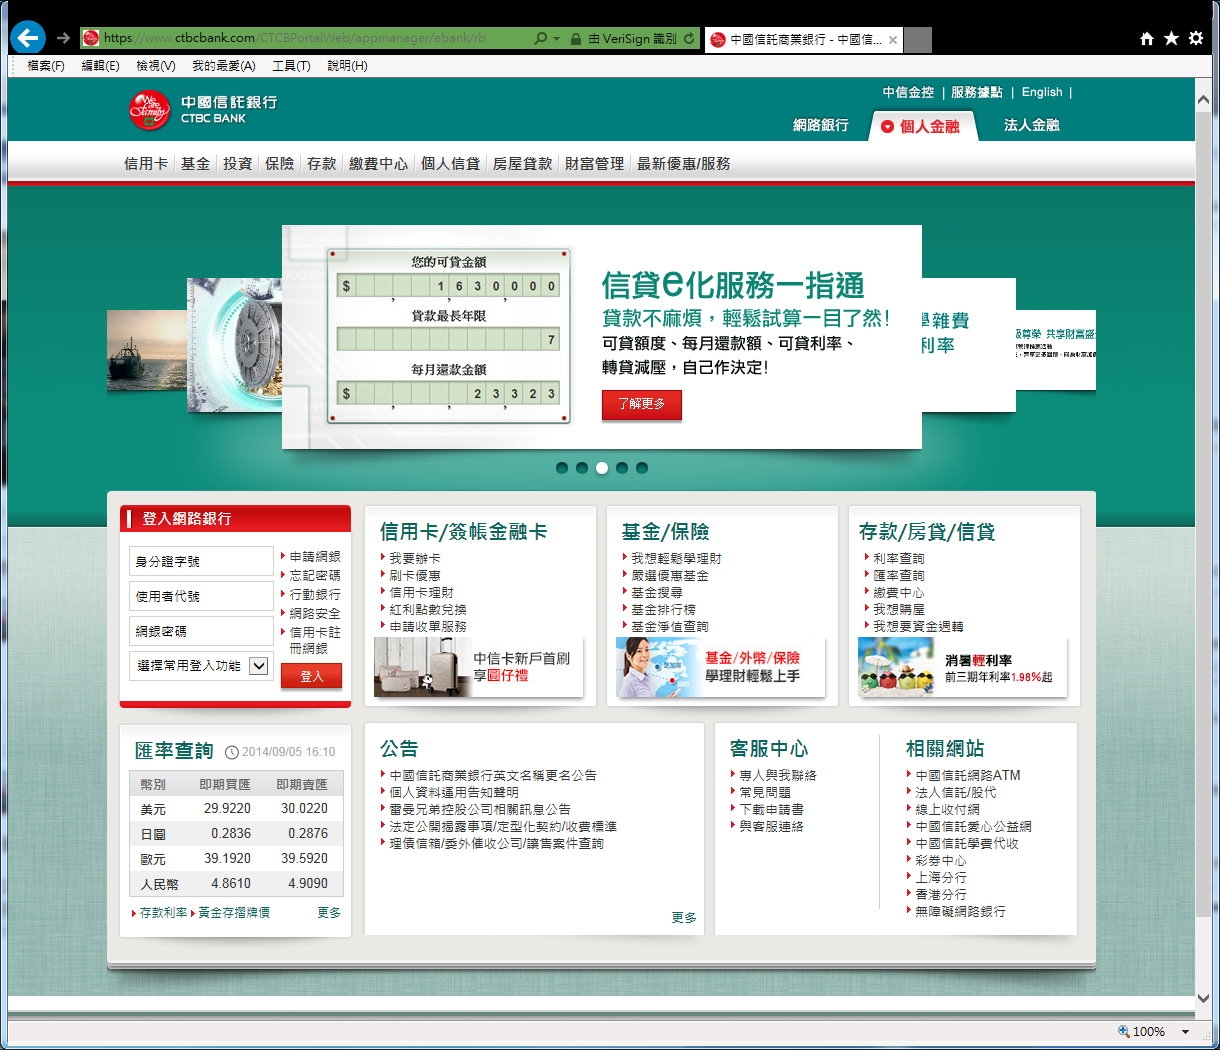1220x1050 pixels.
Task: Open the browser home icon
Action: click(x=1147, y=39)
